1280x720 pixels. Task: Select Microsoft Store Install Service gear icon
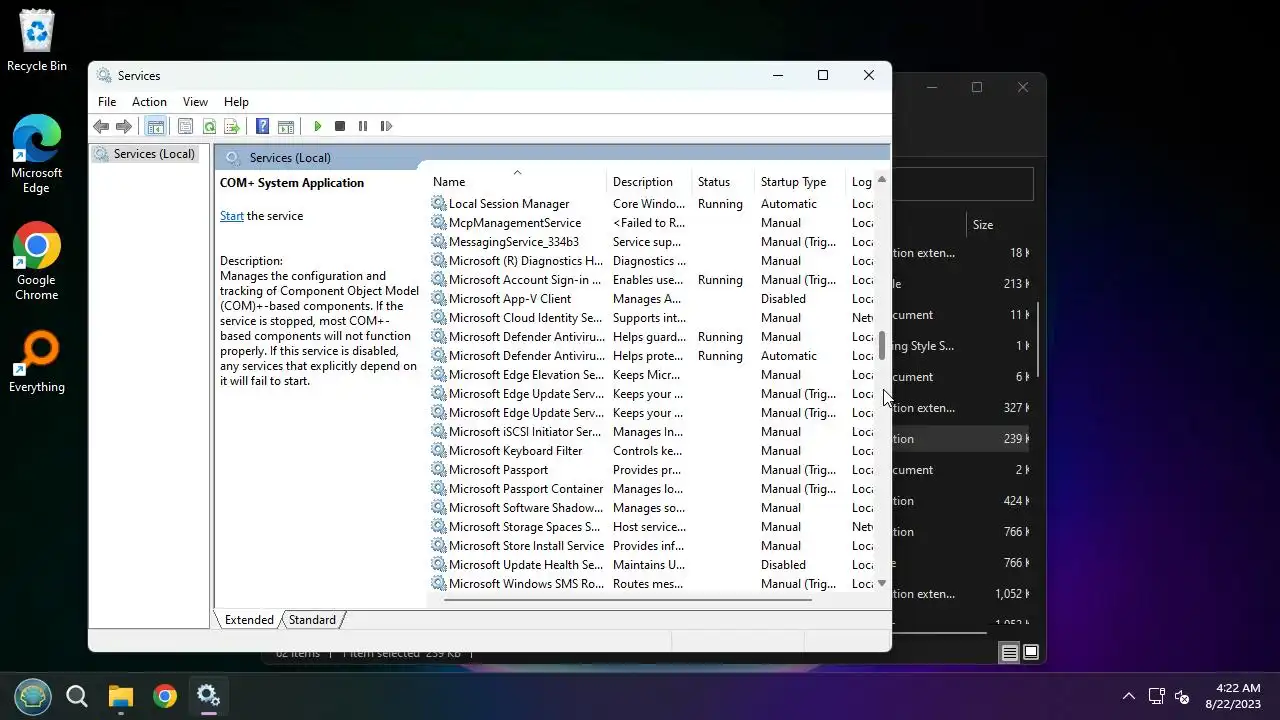coord(438,546)
